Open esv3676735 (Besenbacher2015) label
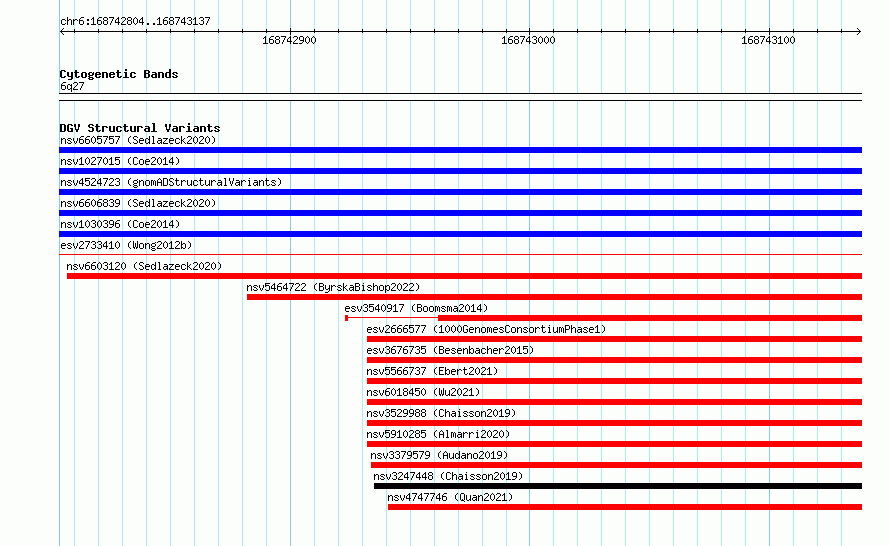The image size is (890, 546). pos(450,350)
